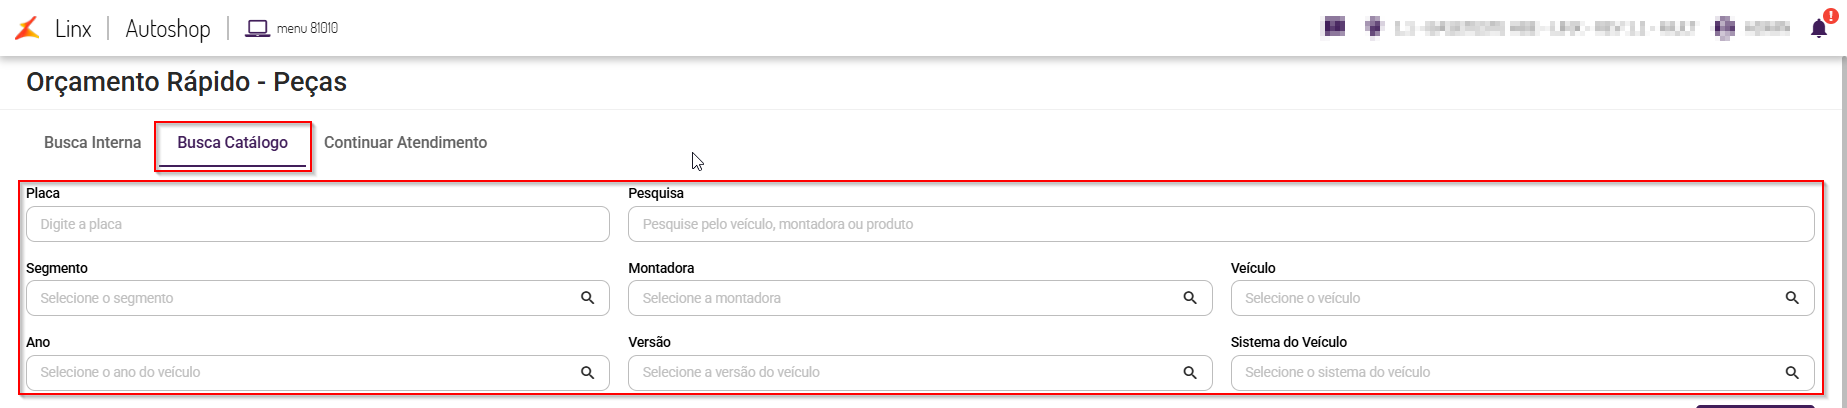Focus the Placa input field
This screenshot has width=1847, height=408.
coord(317,224)
